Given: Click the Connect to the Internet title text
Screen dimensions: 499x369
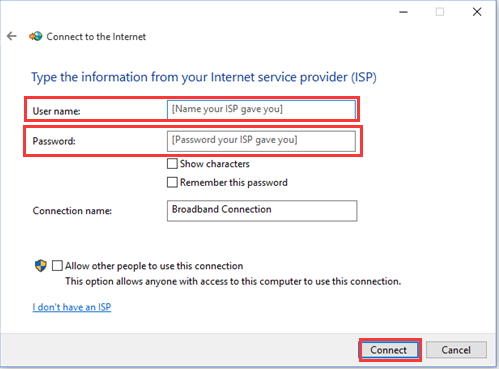Looking at the screenshot, I should point(96,36).
